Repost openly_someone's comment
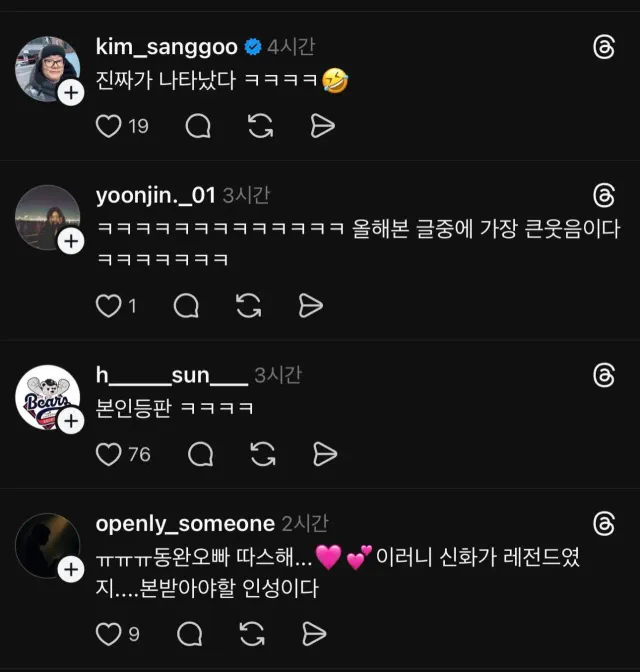Screen dimensions: 640x672 tap(252, 633)
